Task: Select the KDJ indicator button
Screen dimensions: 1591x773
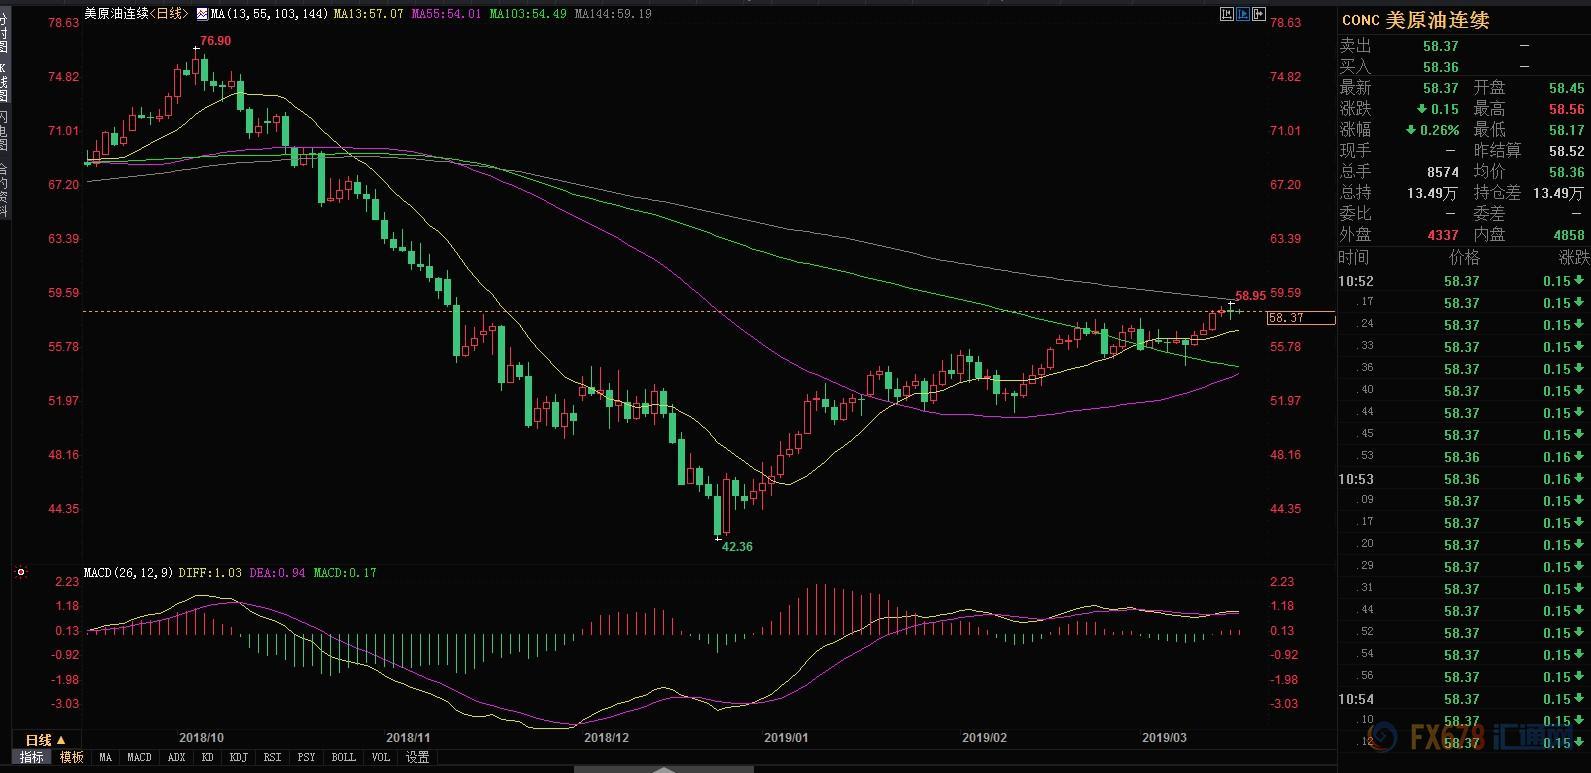Action: pos(238,757)
